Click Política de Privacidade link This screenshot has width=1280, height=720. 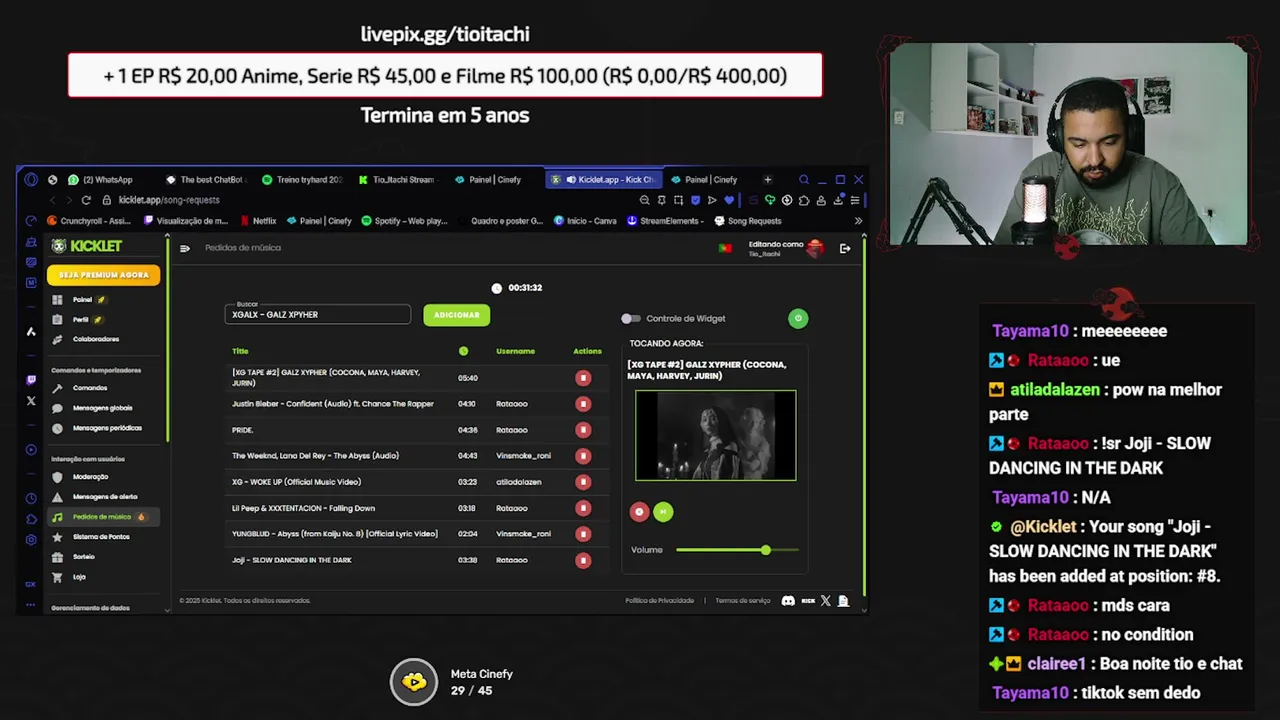(659, 601)
